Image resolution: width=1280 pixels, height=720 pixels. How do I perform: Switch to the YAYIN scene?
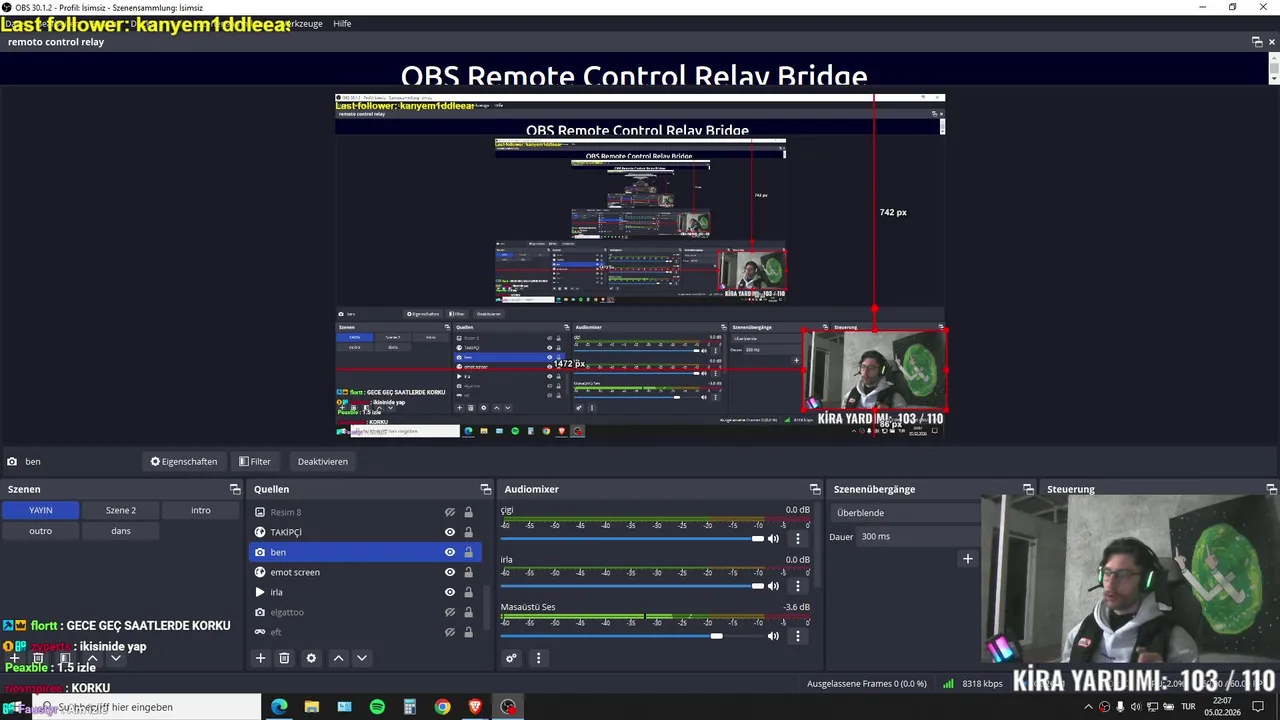[40, 510]
